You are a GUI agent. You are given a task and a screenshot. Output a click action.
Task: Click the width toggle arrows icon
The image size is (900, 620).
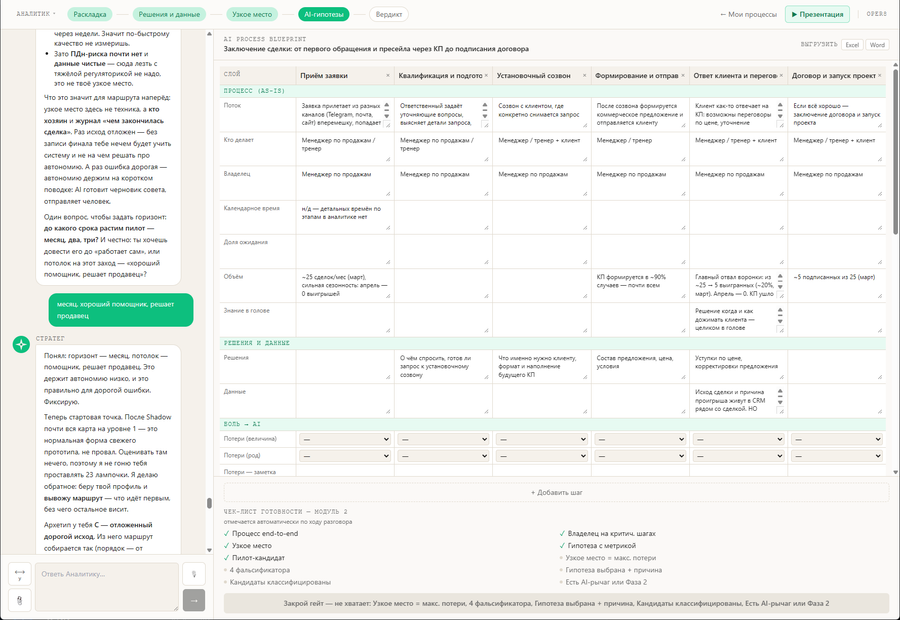(20, 574)
